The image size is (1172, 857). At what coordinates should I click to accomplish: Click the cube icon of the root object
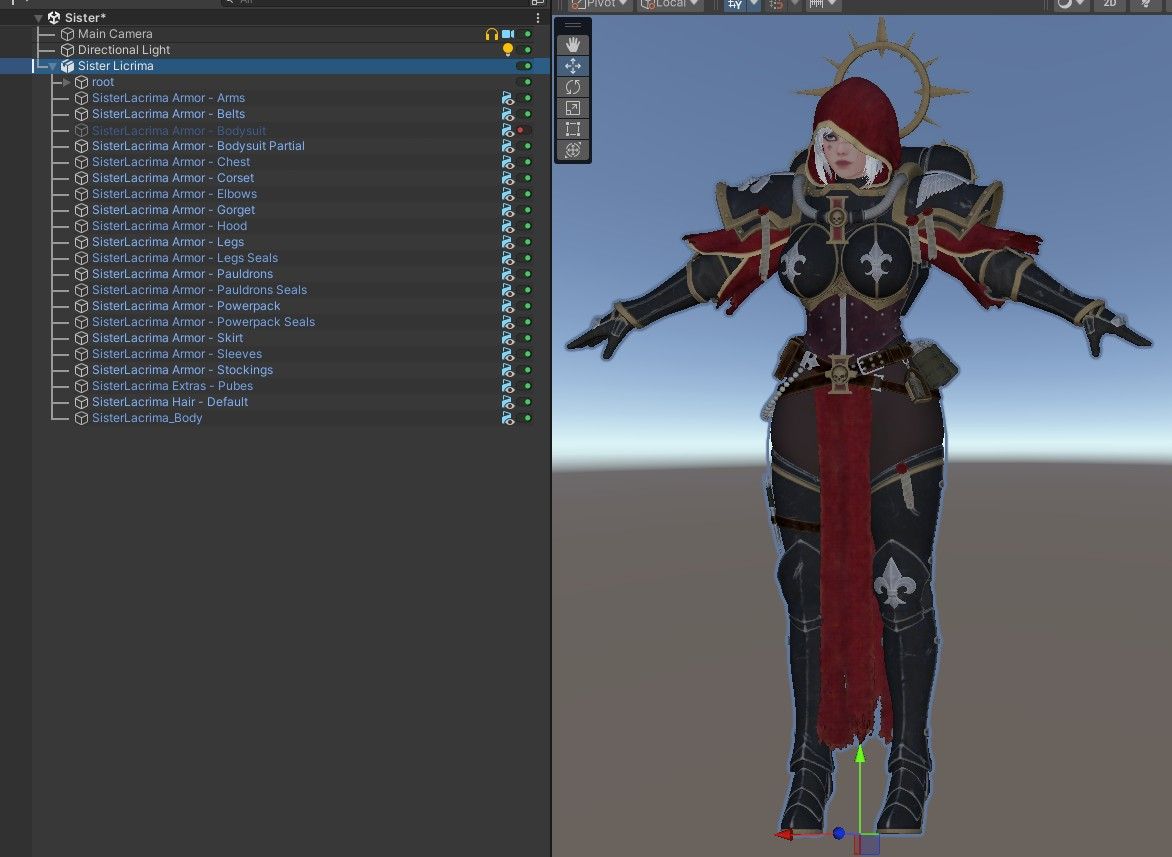click(x=81, y=82)
